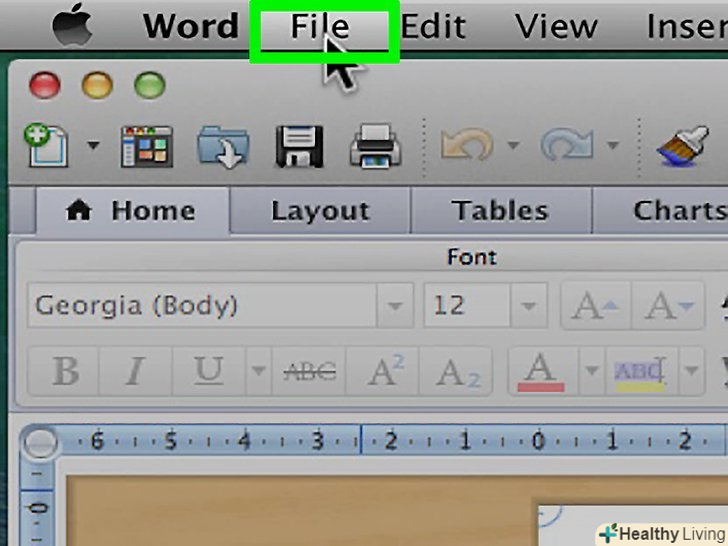Click the Home tab house icon

click(x=79, y=210)
